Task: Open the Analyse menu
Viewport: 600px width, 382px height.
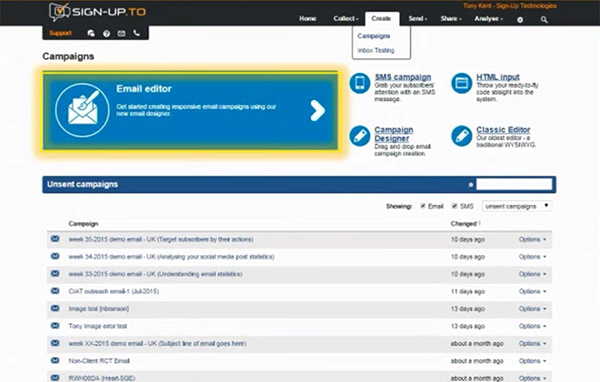Action: [488, 19]
